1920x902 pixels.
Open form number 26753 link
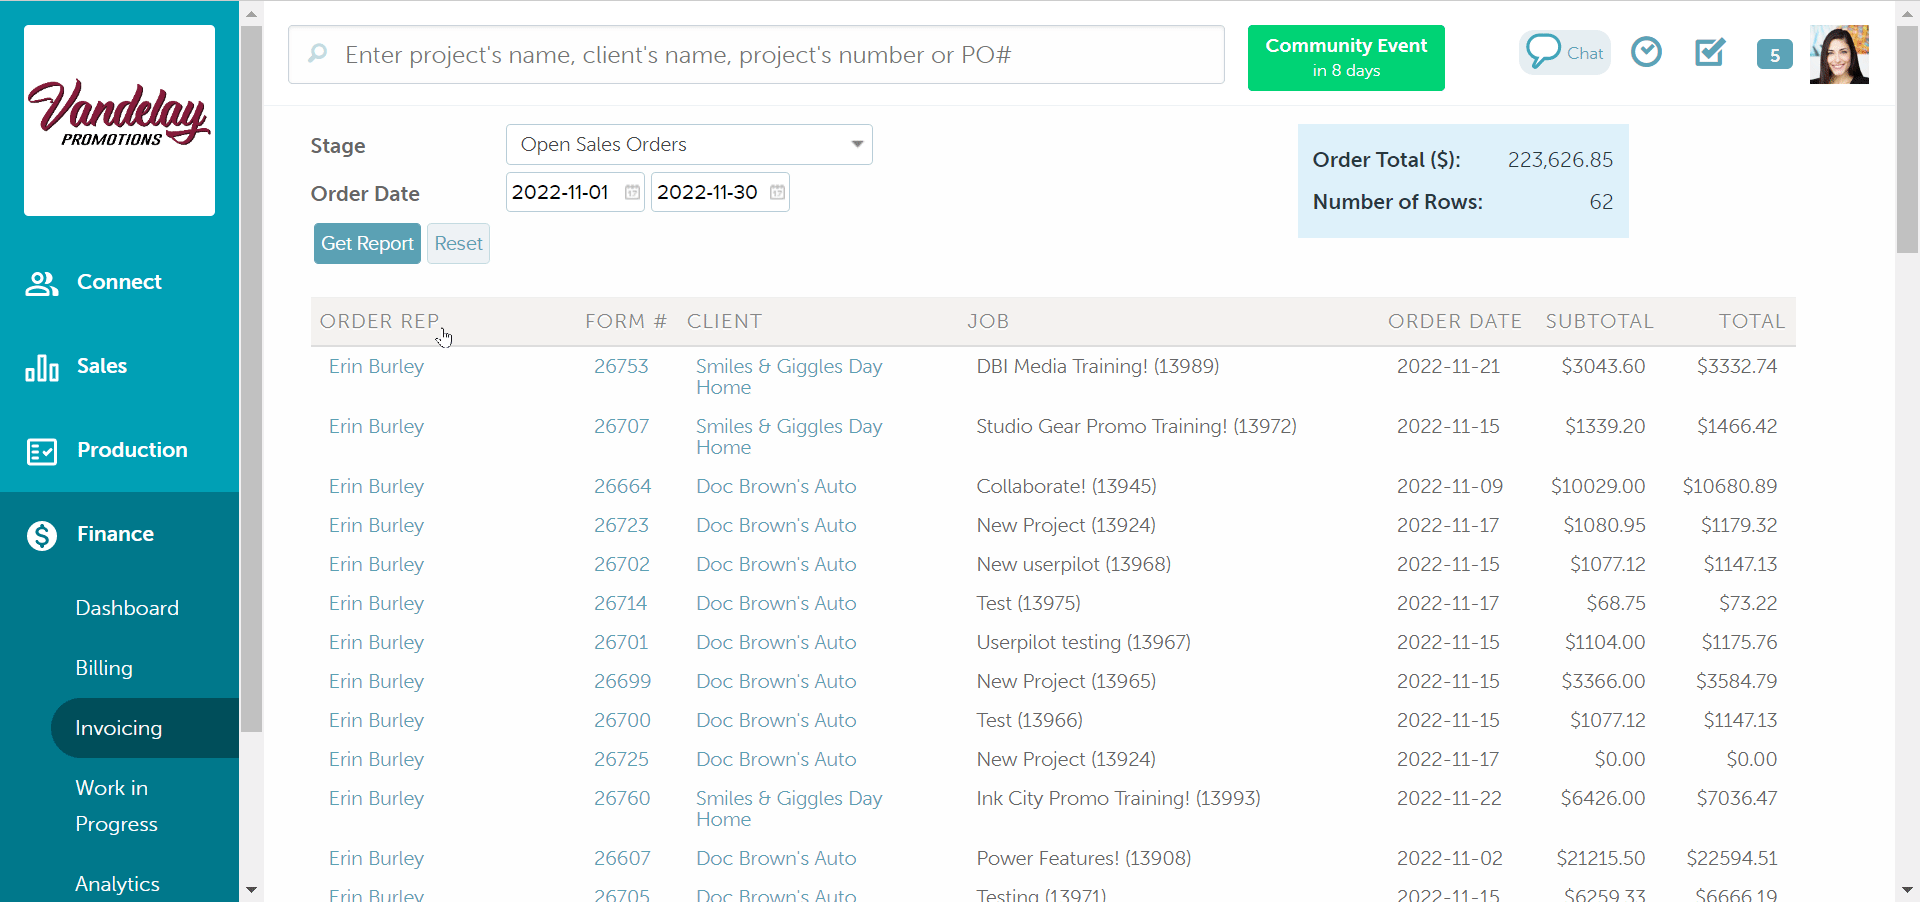point(621,366)
